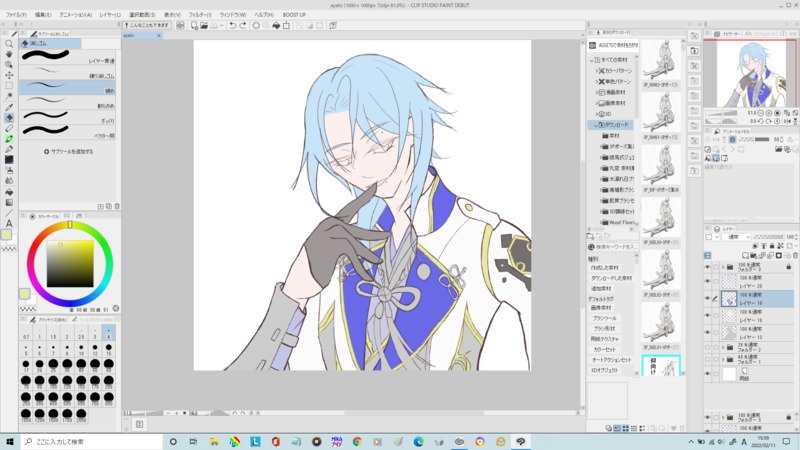Click サブツールを追加する to add a sub tool
Image resolution: width=800 pixels, height=450 pixels.
coord(69,152)
